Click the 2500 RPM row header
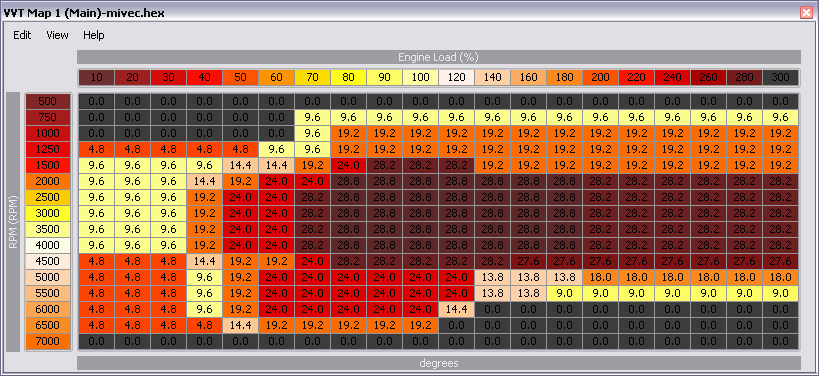 48,197
